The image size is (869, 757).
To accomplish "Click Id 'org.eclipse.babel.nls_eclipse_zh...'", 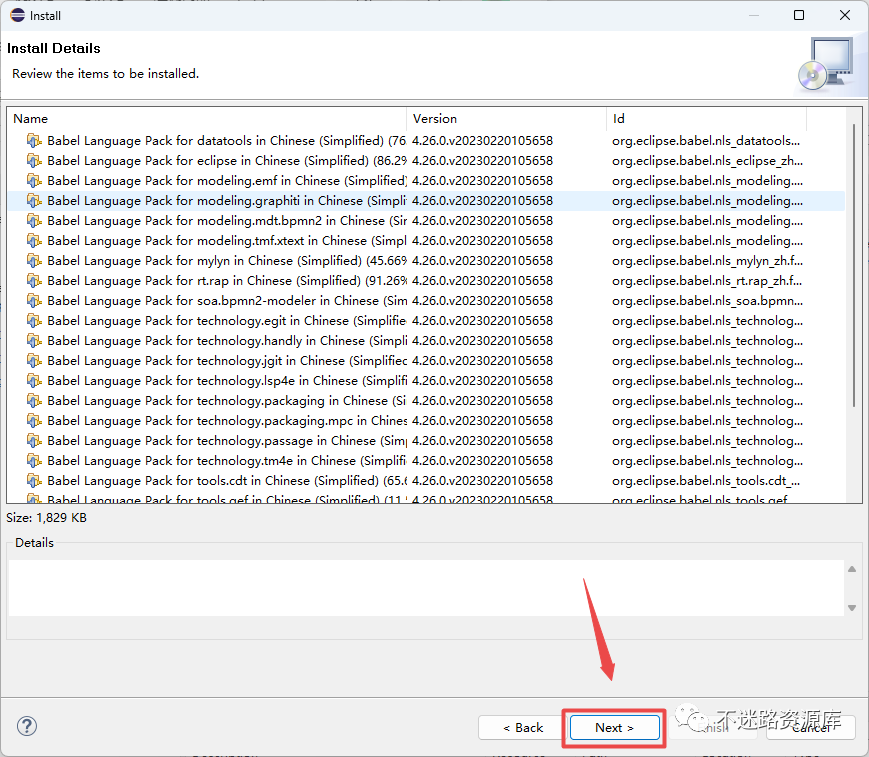I will pos(707,161).
